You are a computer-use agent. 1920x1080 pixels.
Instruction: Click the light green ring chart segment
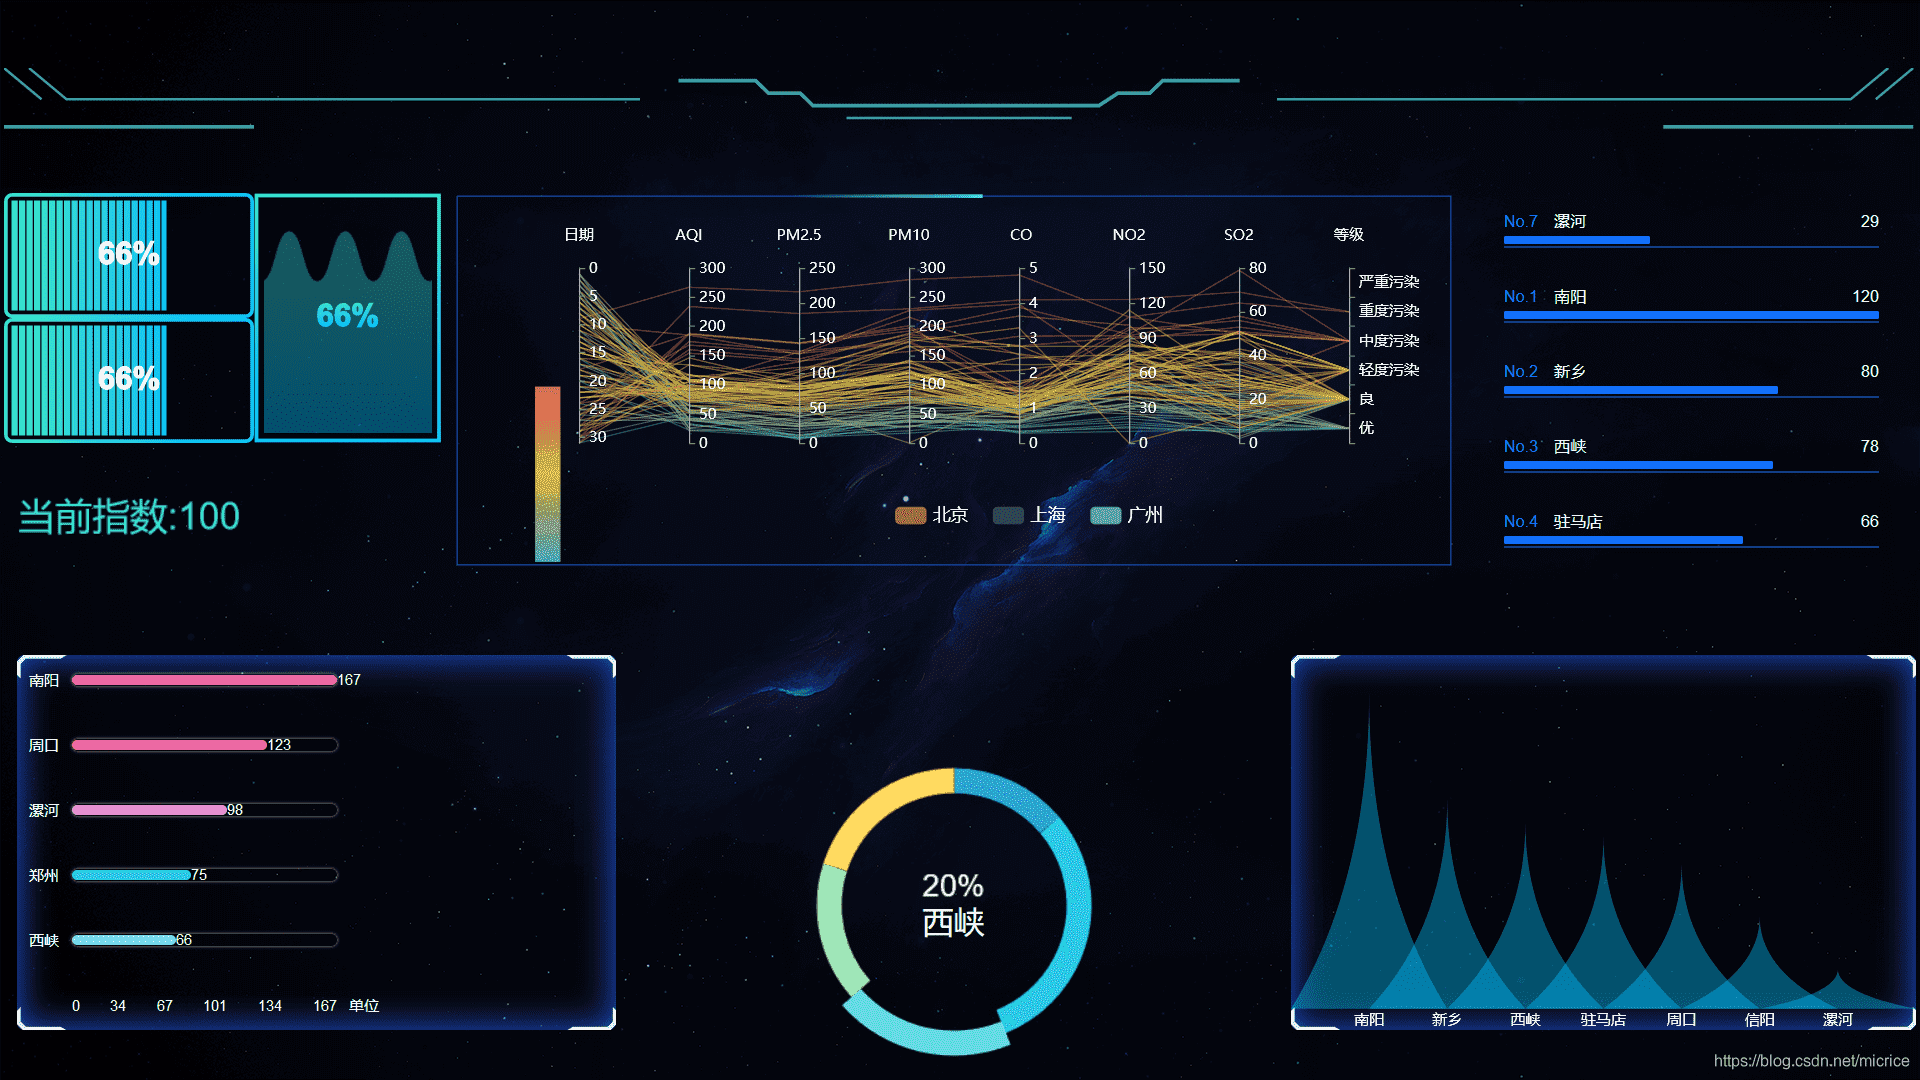(x=834, y=930)
